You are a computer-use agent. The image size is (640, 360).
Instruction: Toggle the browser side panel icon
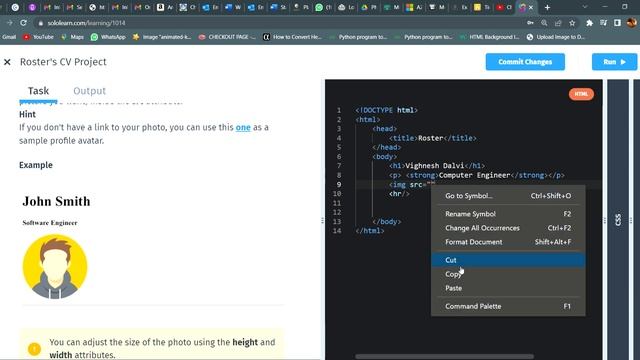pyautogui.click(x=618, y=23)
